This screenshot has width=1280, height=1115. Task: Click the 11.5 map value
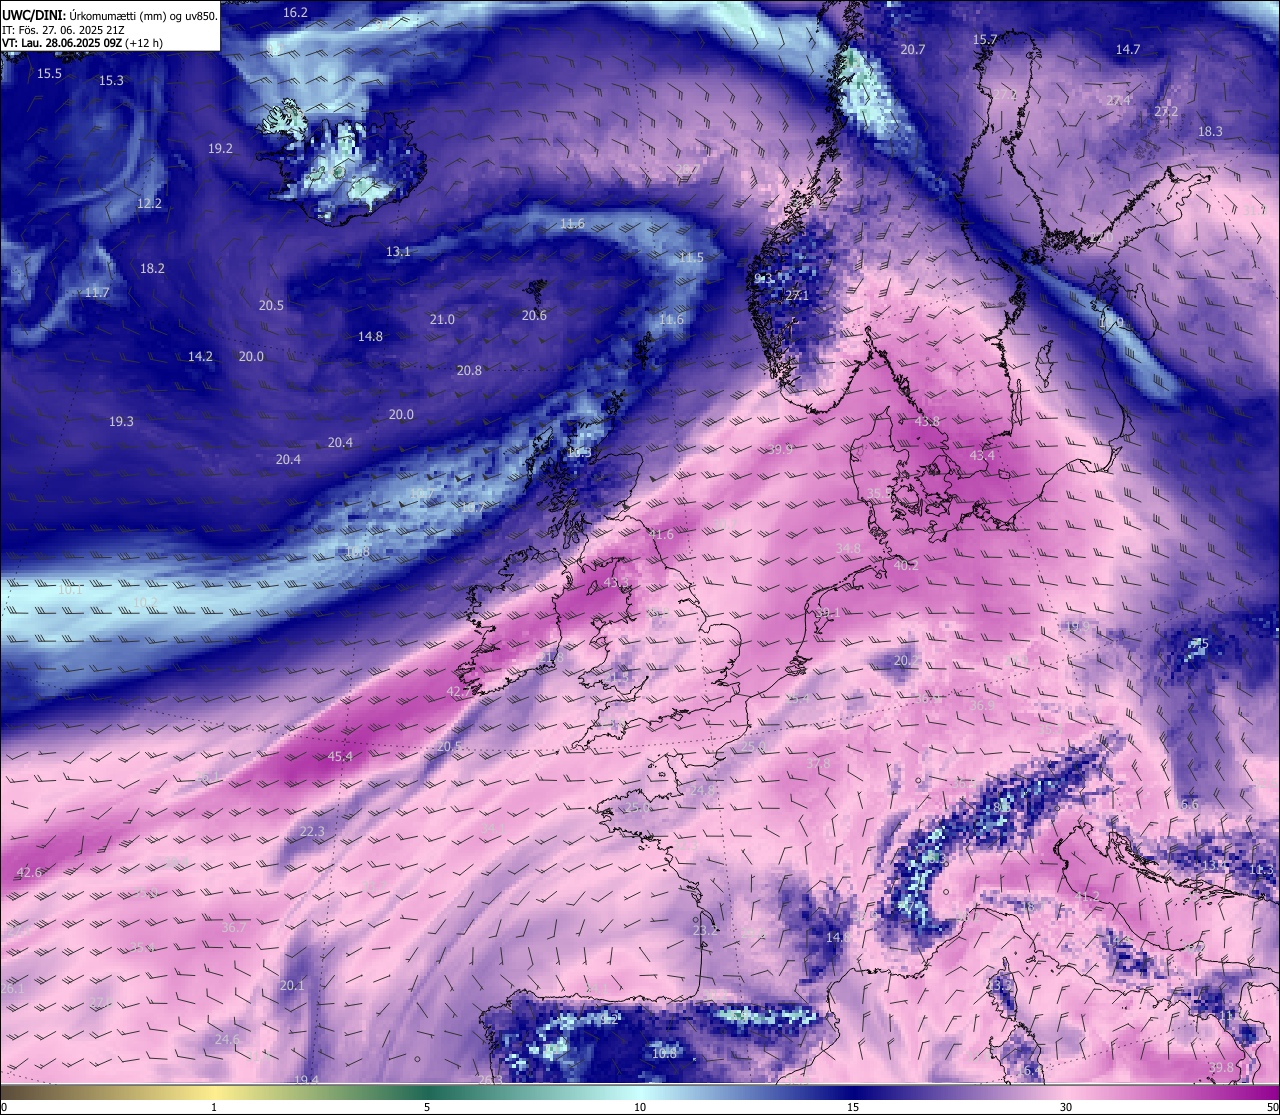point(691,258)
